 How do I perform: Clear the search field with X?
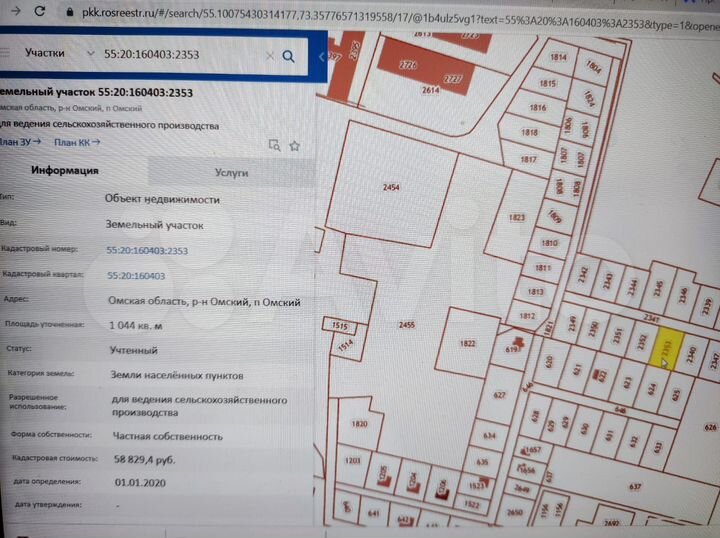point(269,57)
